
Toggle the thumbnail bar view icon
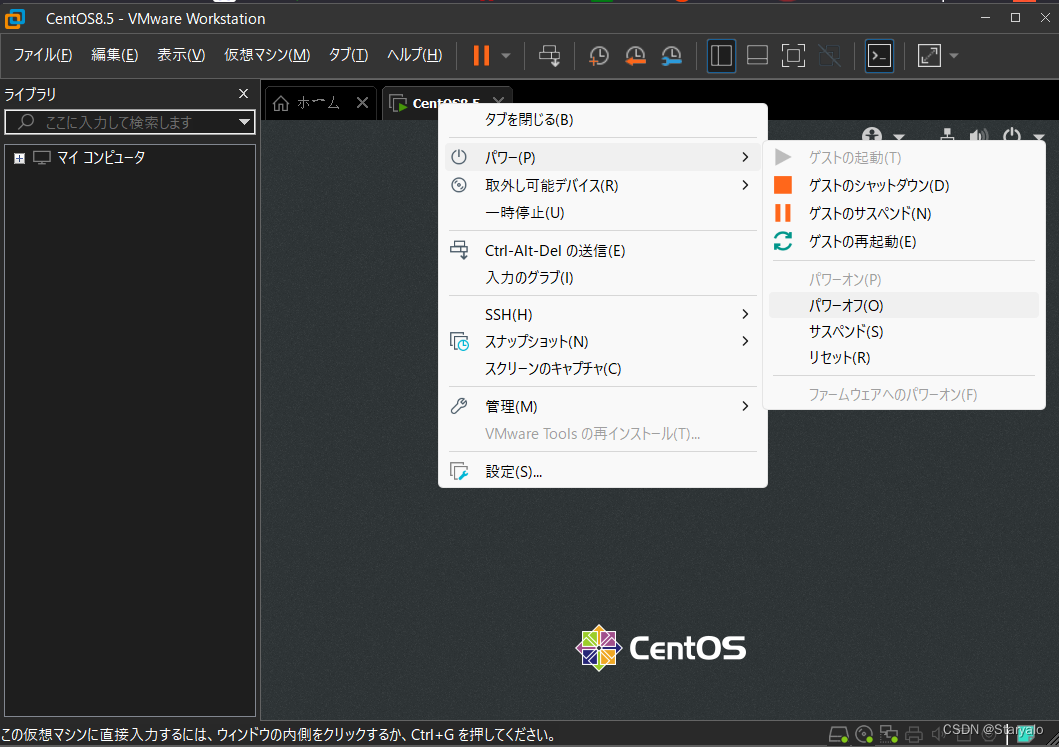click(x=757, y=55)
